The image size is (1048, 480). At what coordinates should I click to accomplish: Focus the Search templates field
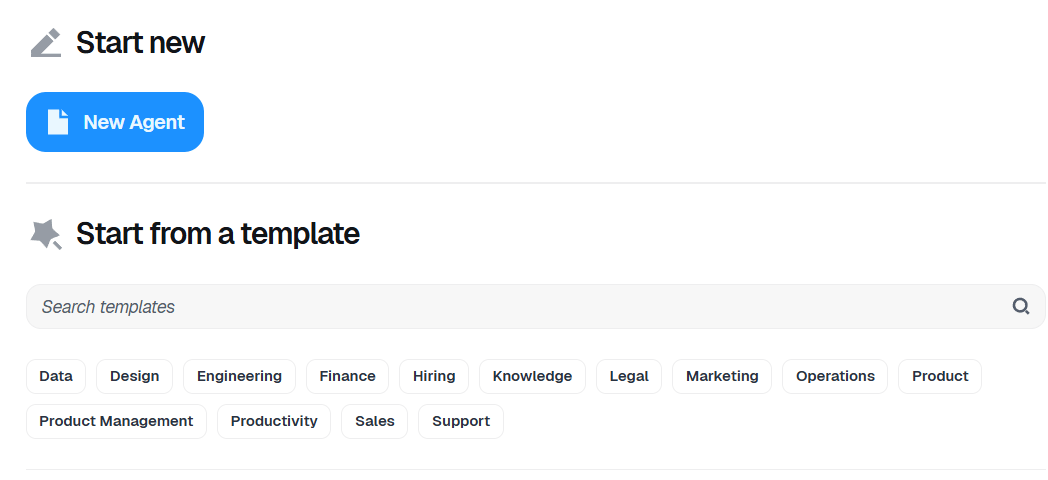coord(535,306)
